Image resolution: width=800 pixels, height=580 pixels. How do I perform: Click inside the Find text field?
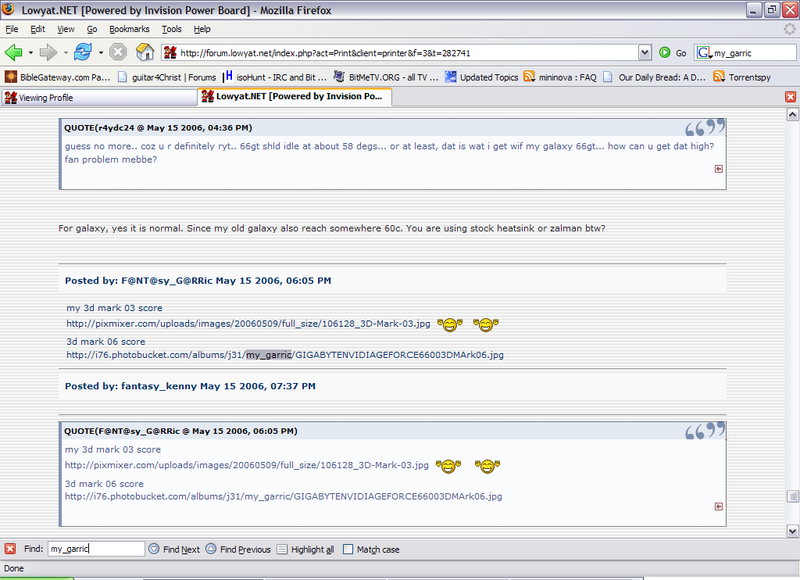95,549
